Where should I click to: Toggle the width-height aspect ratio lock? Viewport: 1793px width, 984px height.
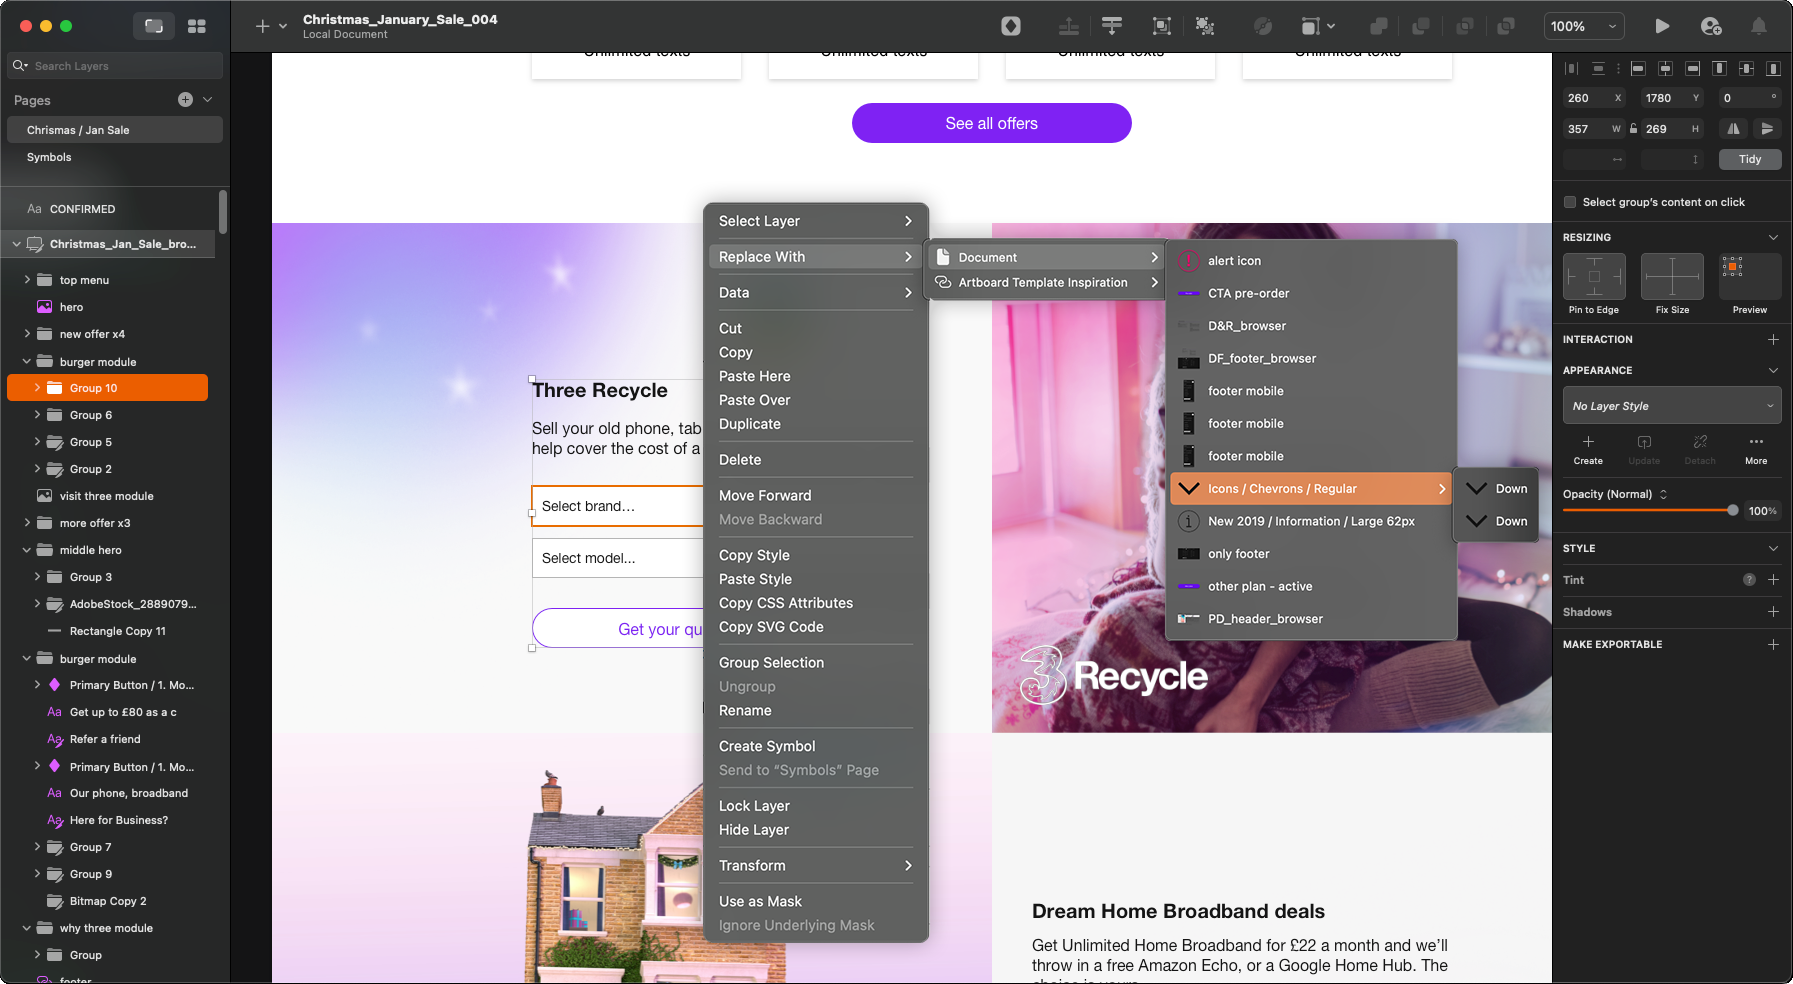coord(1633,129)
